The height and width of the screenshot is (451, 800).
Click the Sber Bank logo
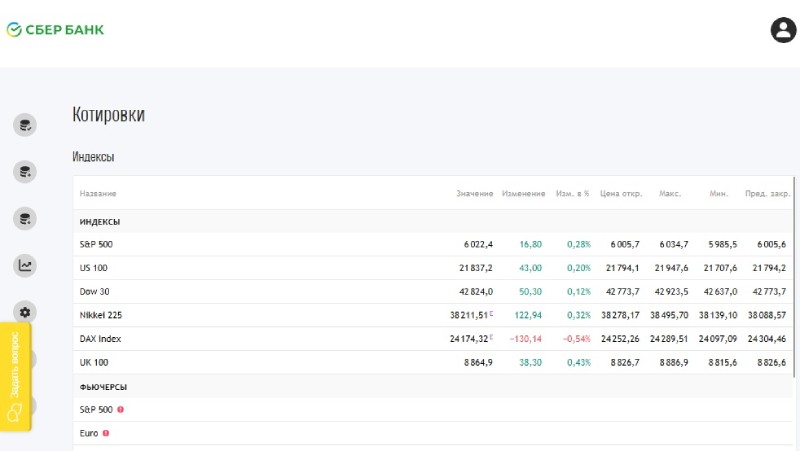(x=55, y=30)
